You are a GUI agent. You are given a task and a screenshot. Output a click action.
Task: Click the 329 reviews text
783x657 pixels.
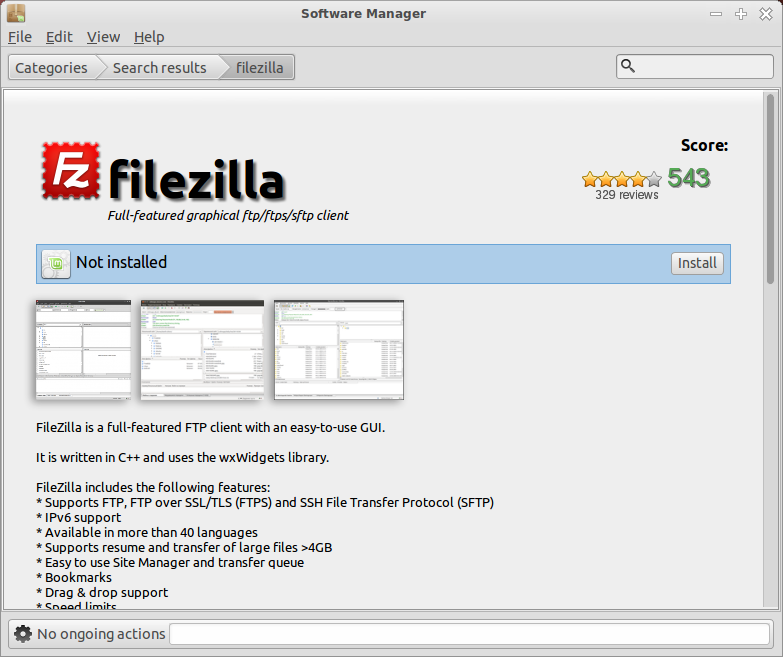(627, 195)
